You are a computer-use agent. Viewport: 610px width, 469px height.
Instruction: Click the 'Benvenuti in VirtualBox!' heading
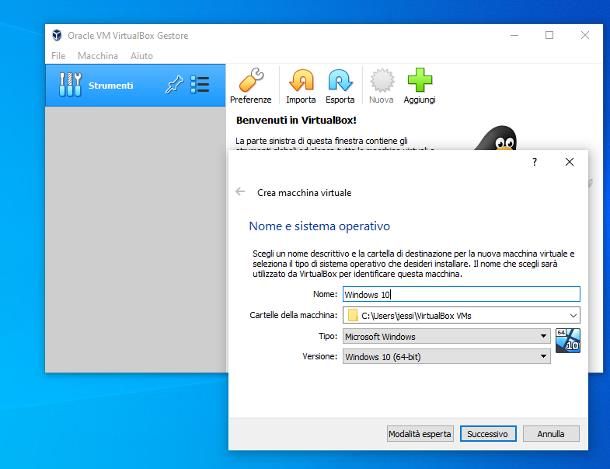point(296,121)
